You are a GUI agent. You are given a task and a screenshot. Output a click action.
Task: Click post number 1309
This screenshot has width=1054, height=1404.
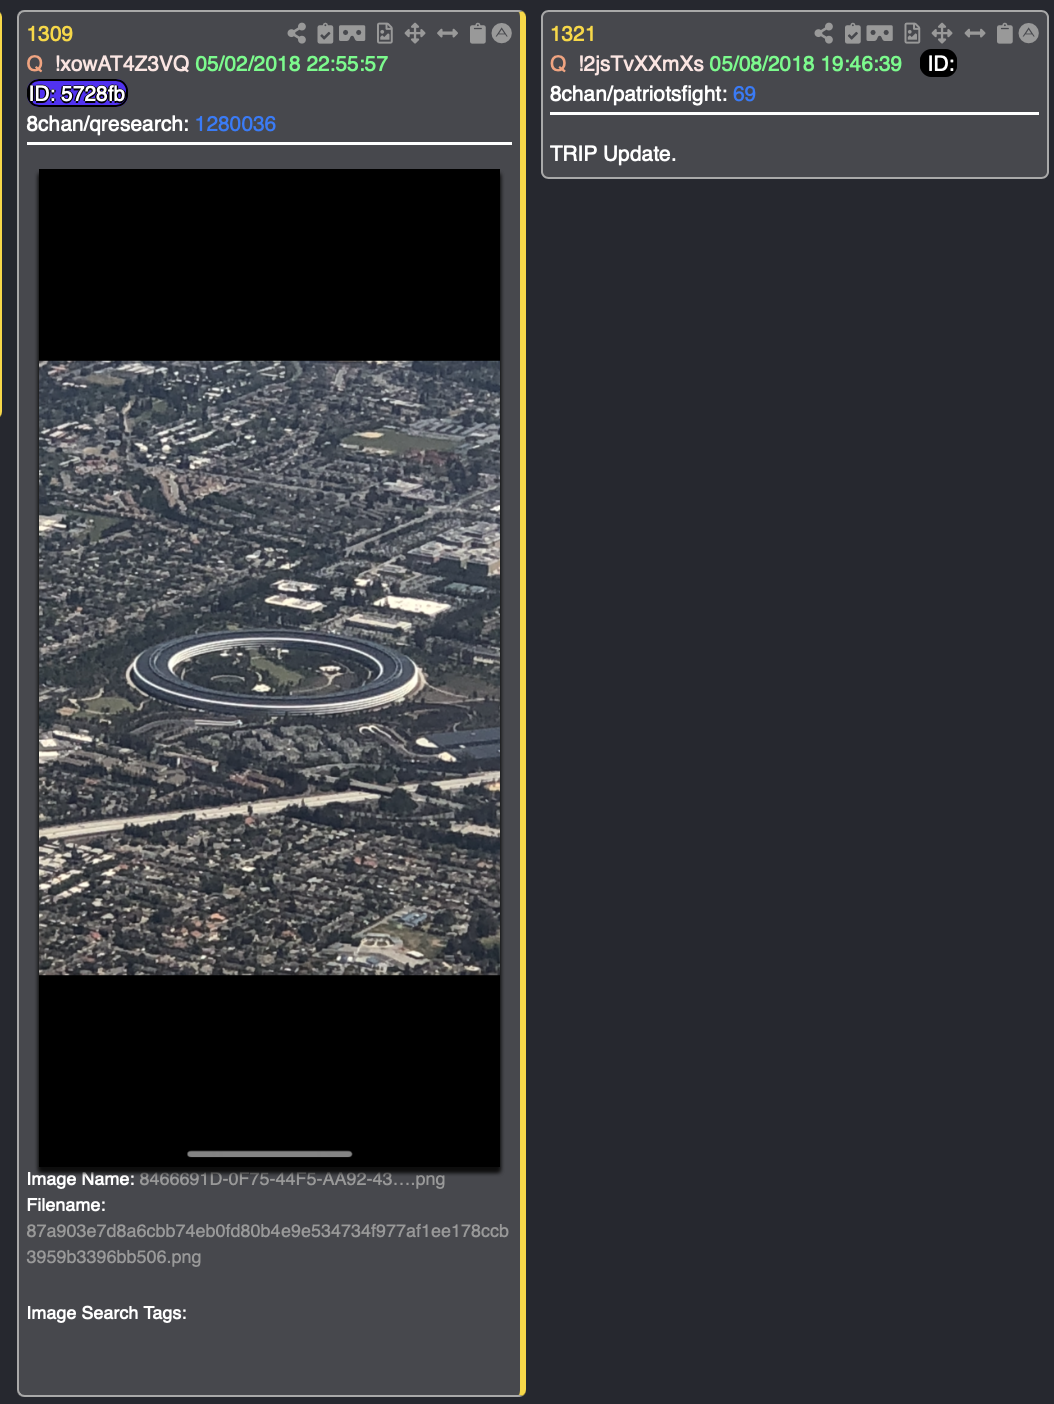coord(50,34)
